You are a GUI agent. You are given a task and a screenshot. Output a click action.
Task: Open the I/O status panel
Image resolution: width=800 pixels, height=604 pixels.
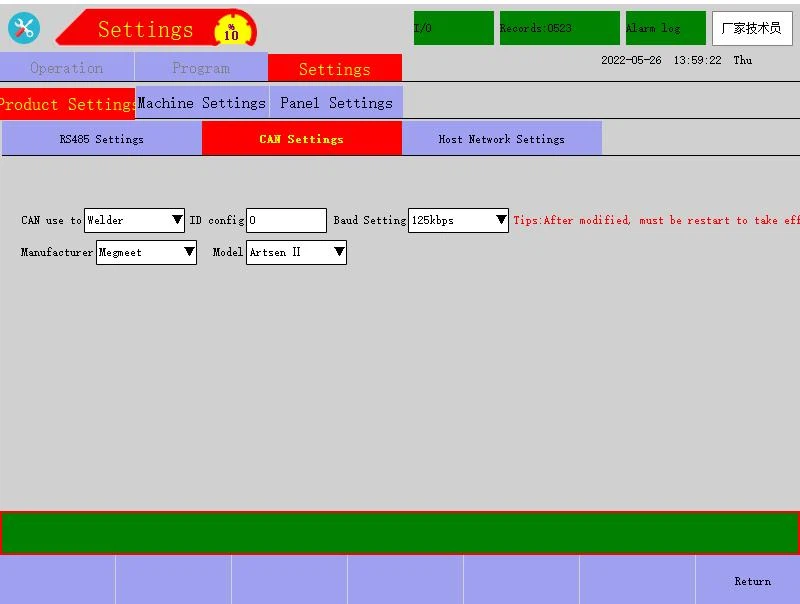click(x=453, y=28)
